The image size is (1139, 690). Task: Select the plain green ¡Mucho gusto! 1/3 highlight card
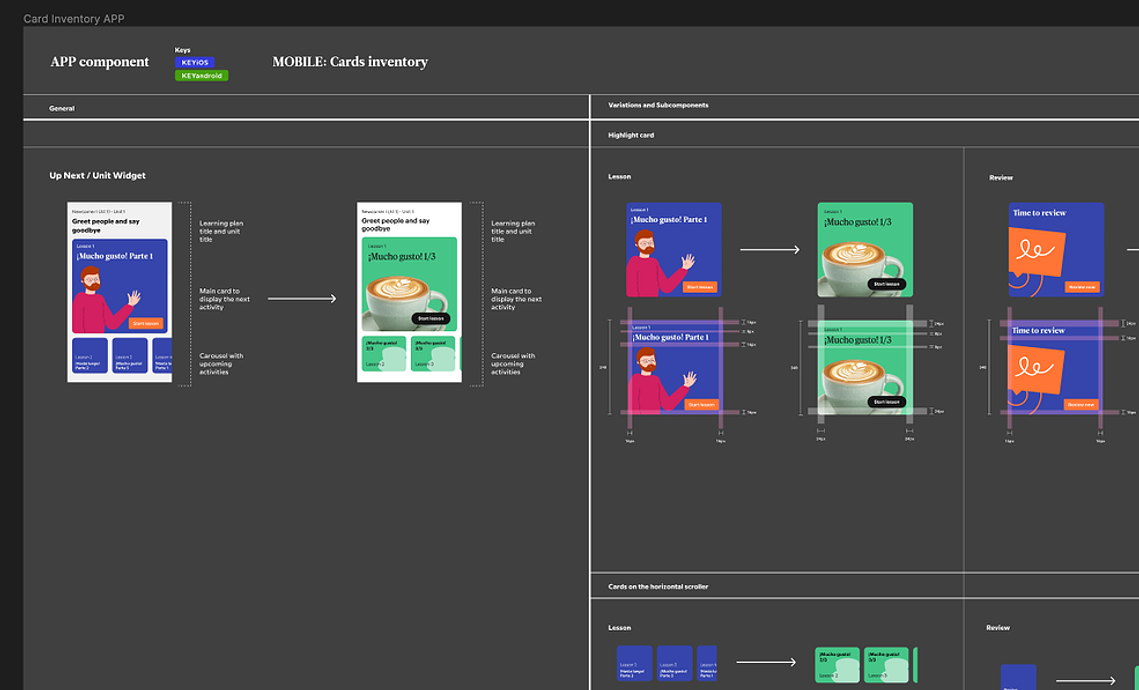pyautogui.click(x=865, y=250)
